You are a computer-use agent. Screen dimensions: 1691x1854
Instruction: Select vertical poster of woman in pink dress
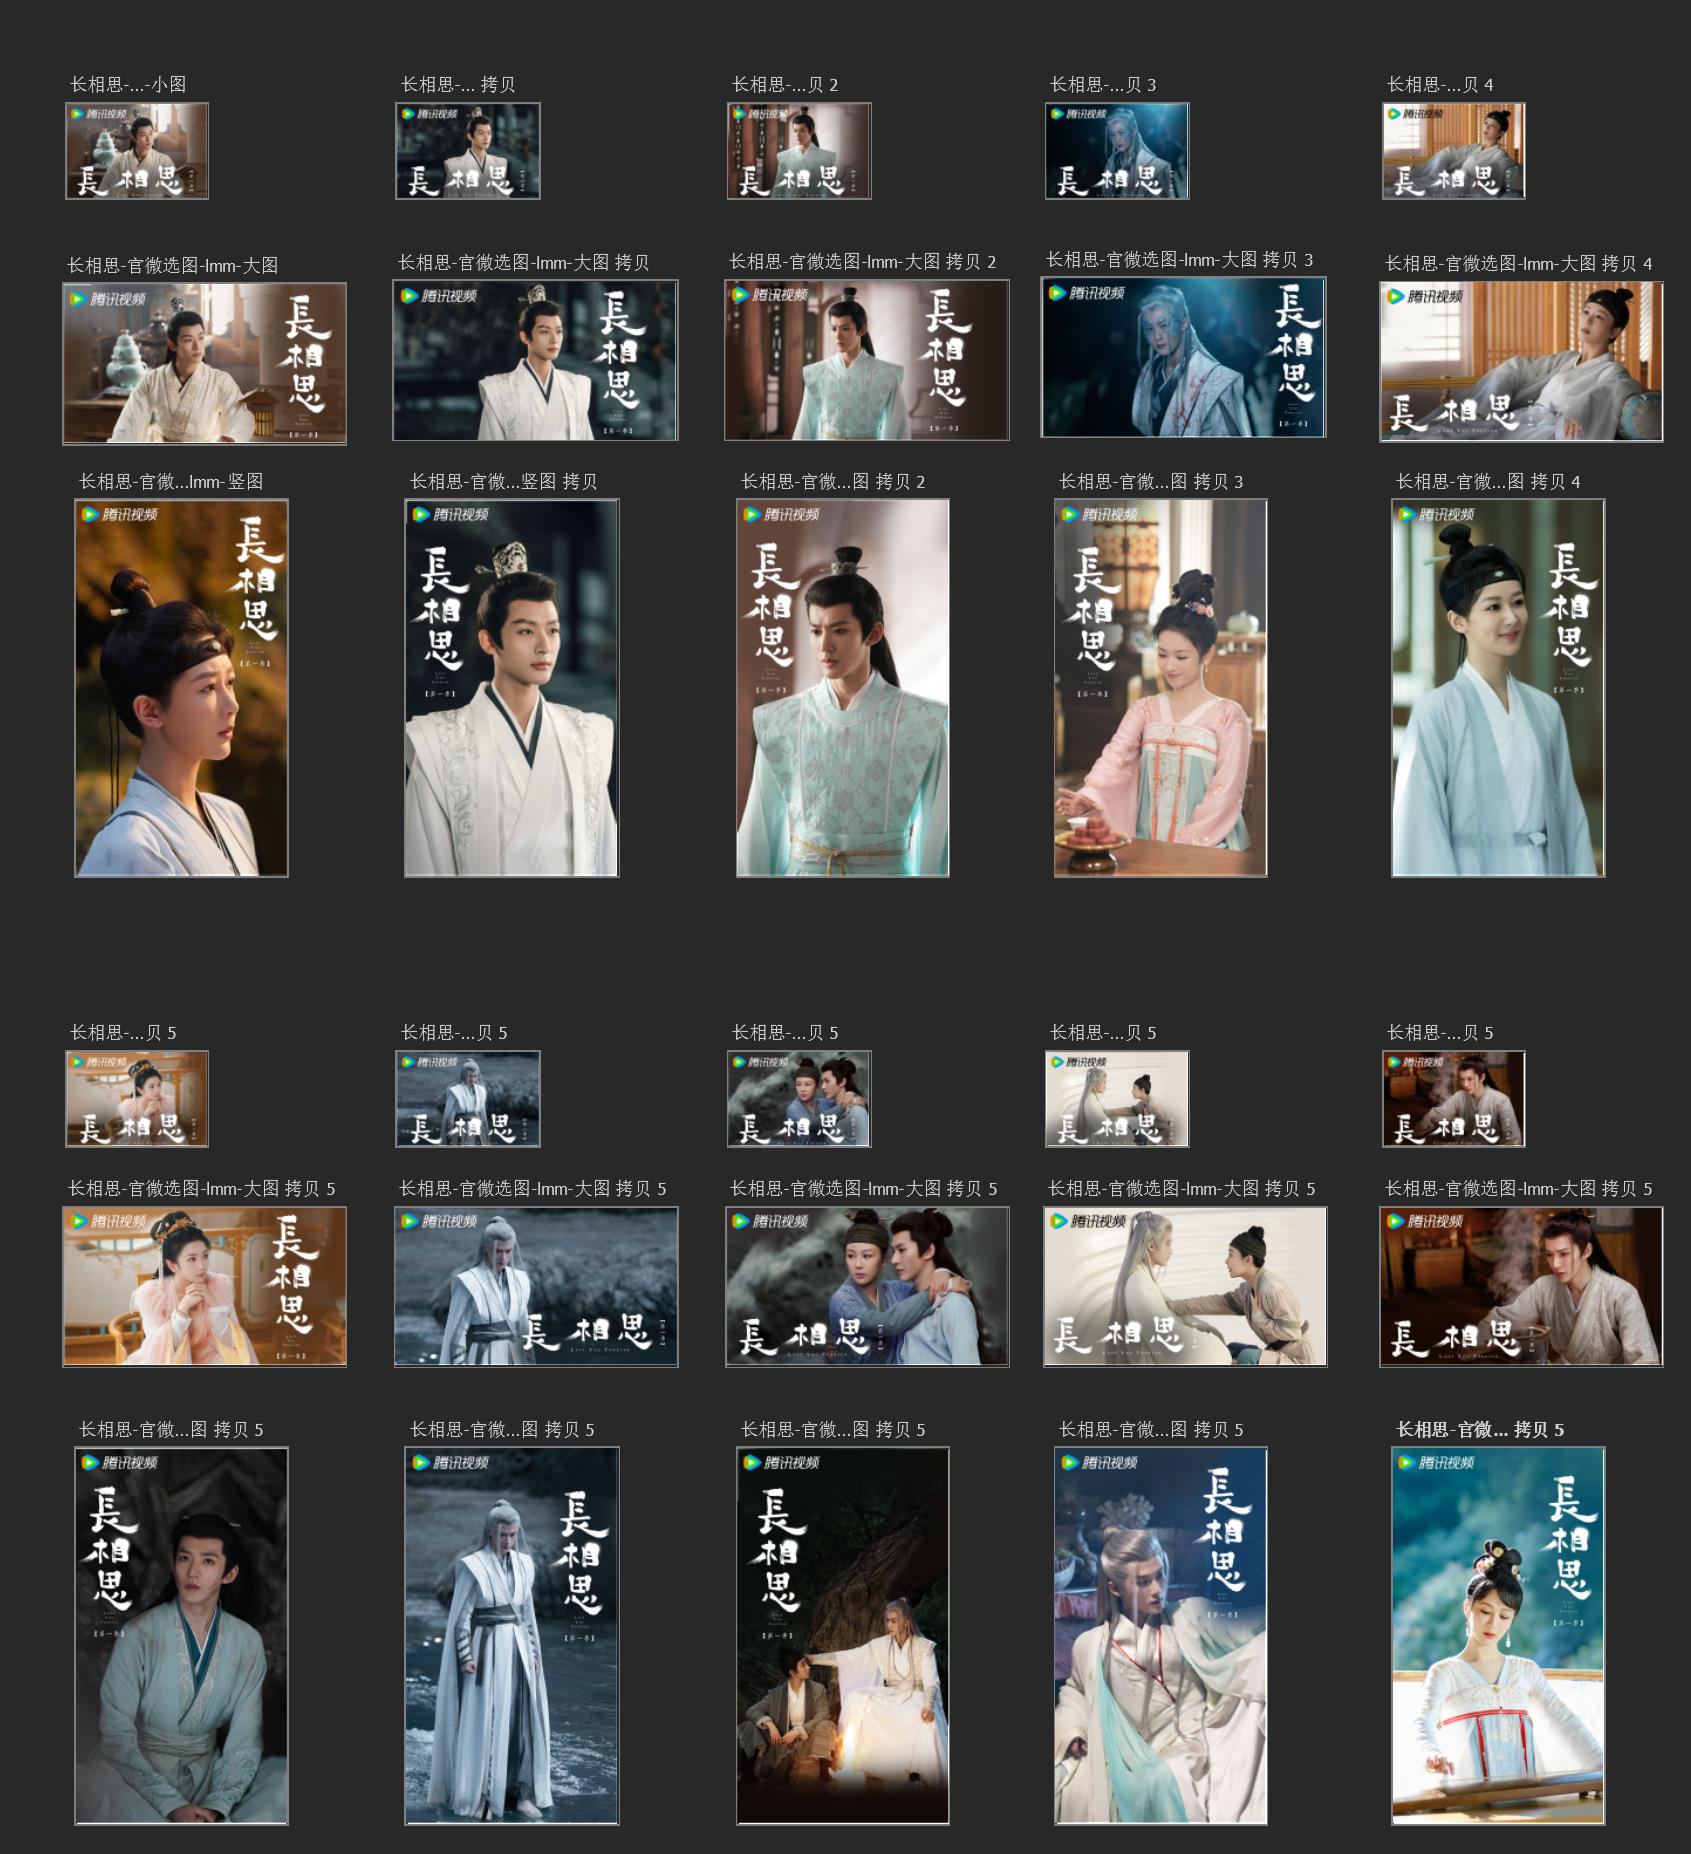(1161, 688)
